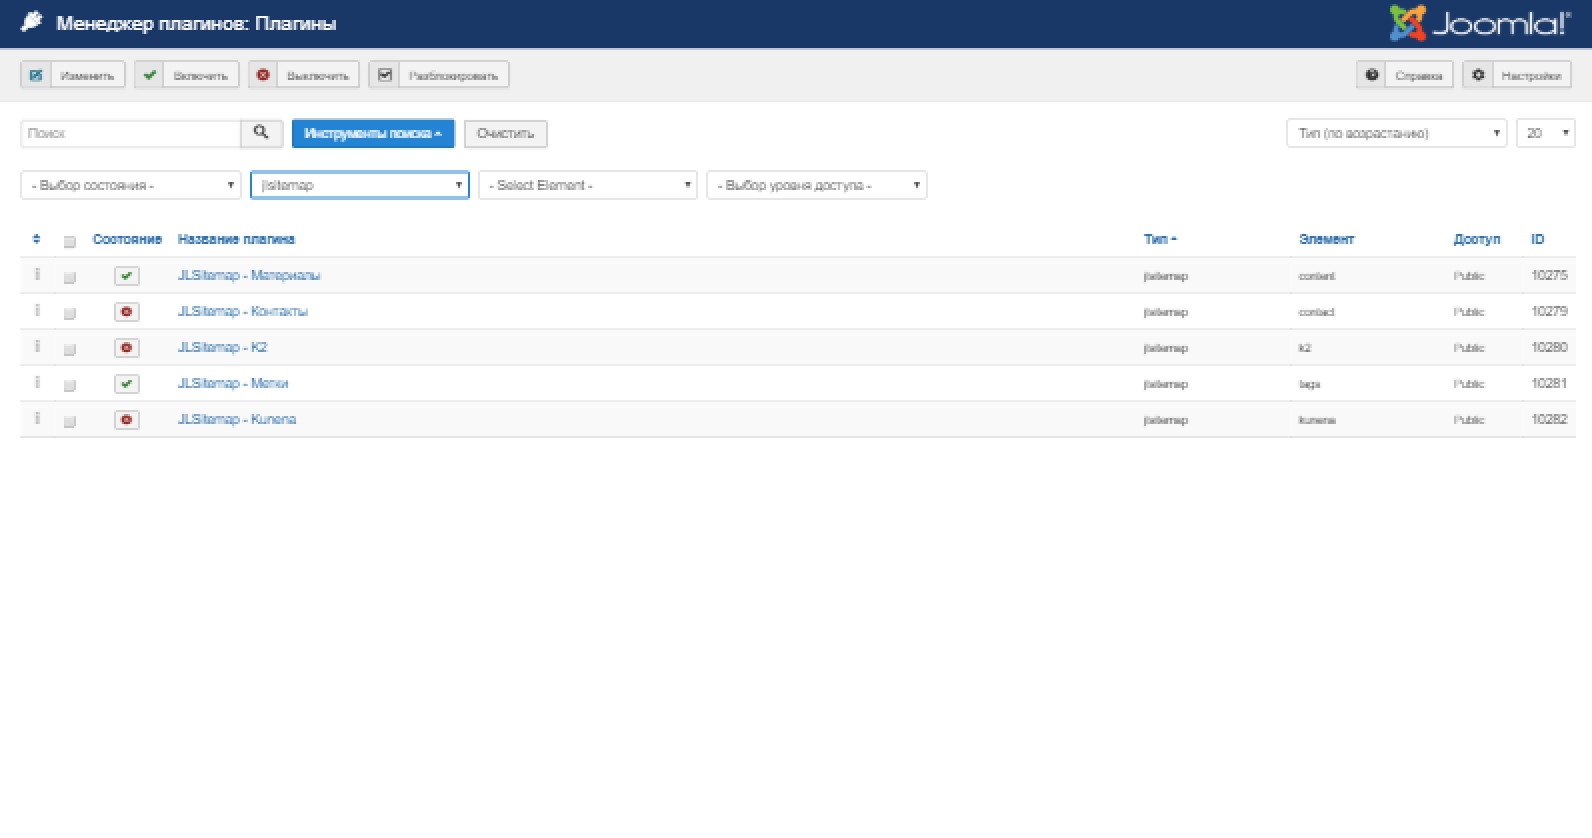The width and height of the screenshot is (1592, 838).
Task: Click the Включить toolbar button
Action: 187,75
